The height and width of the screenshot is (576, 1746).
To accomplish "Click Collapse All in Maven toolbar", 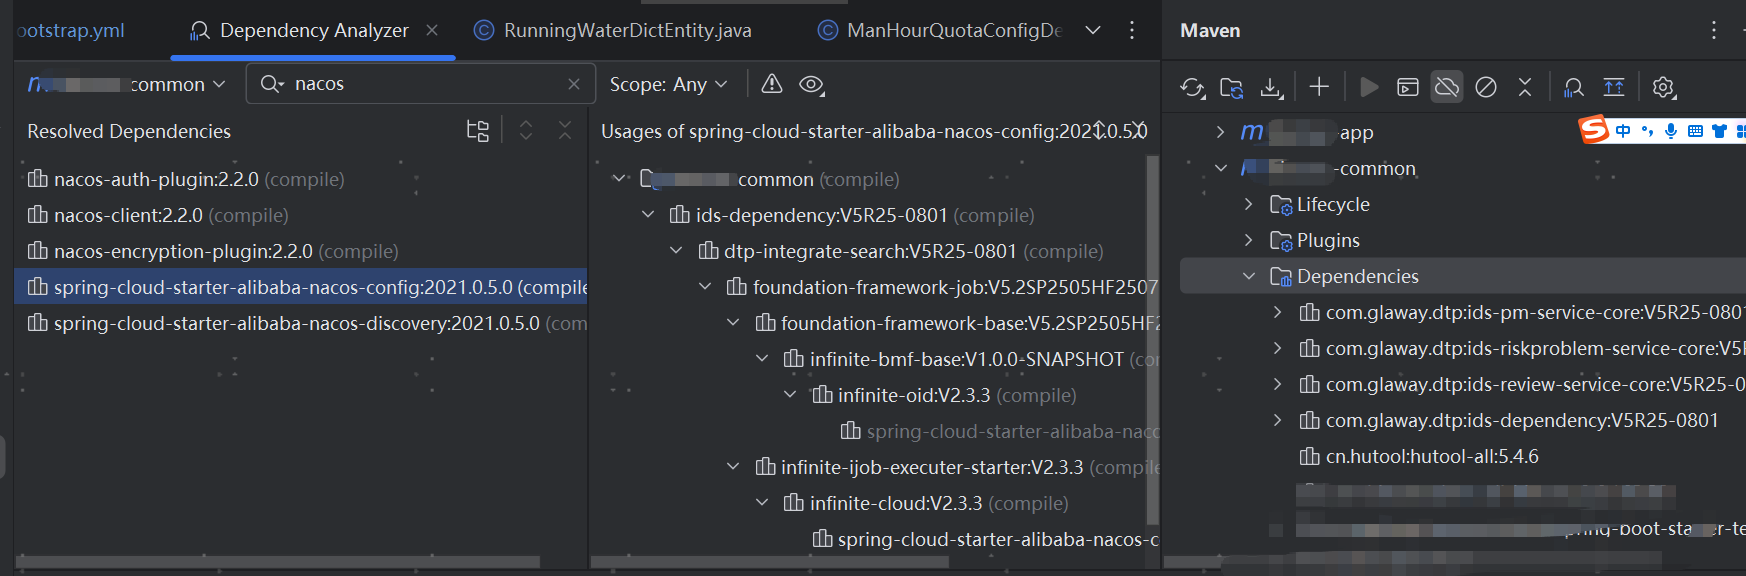I will click(x=1525, y=87).
